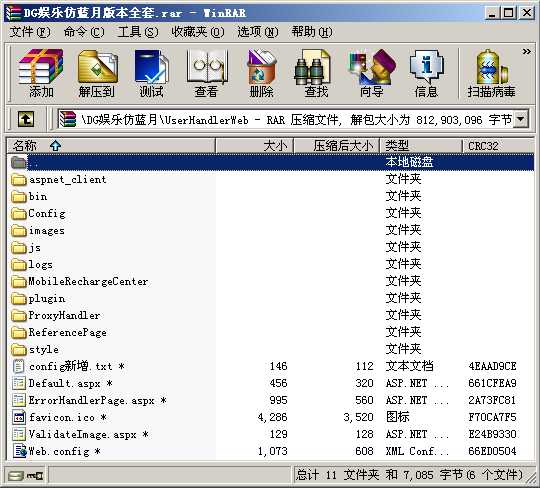This screenshot has height=488, width=540.
Task: Sort by Size (大小) column header
Action: [x=255, y=146]
